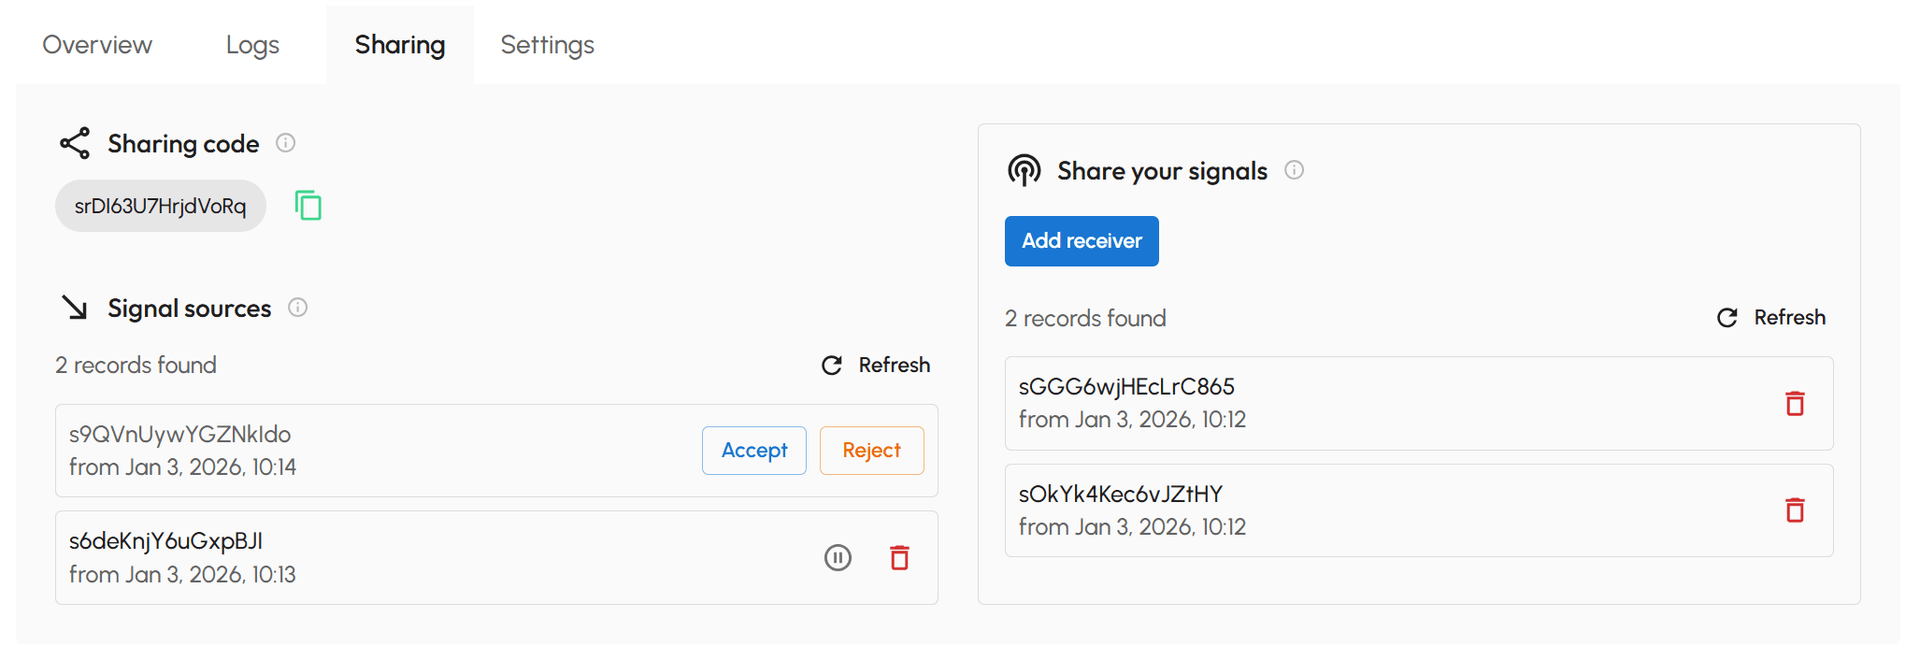The height and width of the screenshot is (661, 1920).
Task: Click the broadcast icon beside Share your signals
Action: pos(1023,170)
